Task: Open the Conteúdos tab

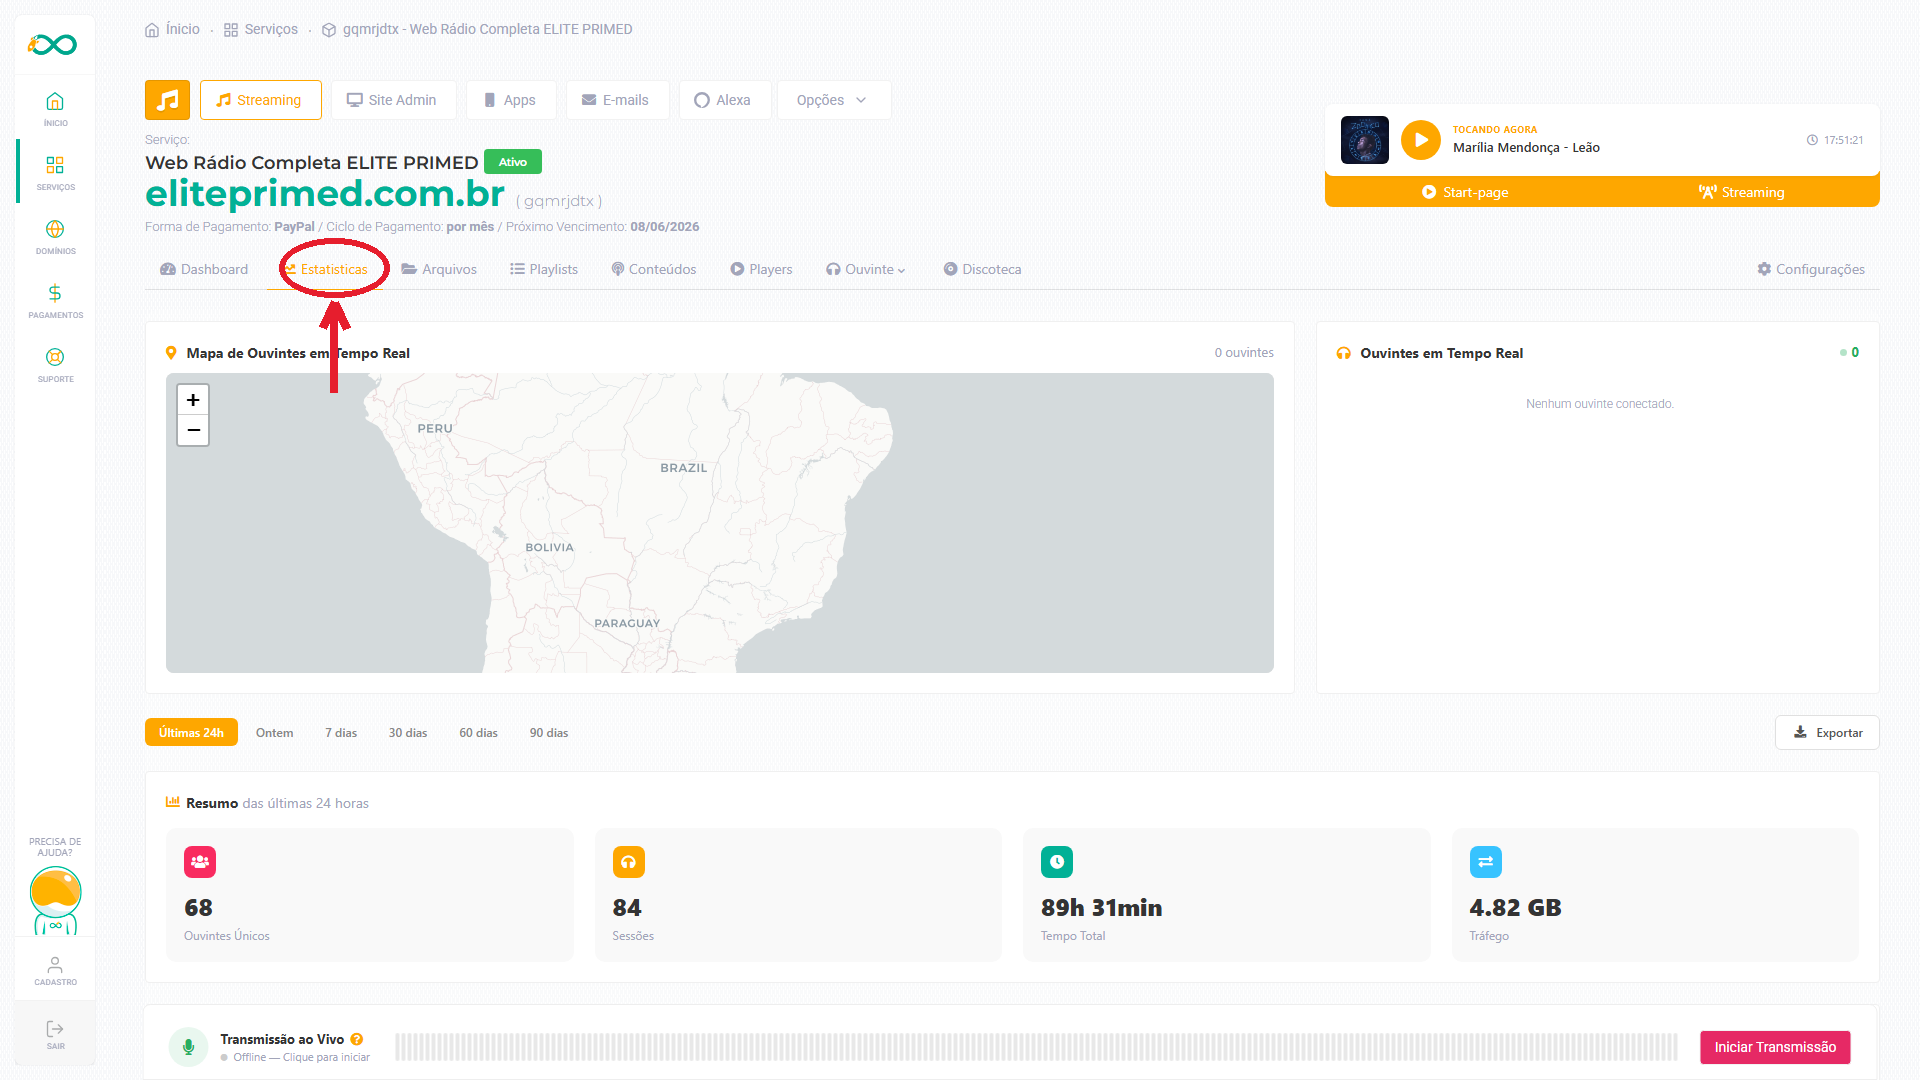Action: [654, 269]
